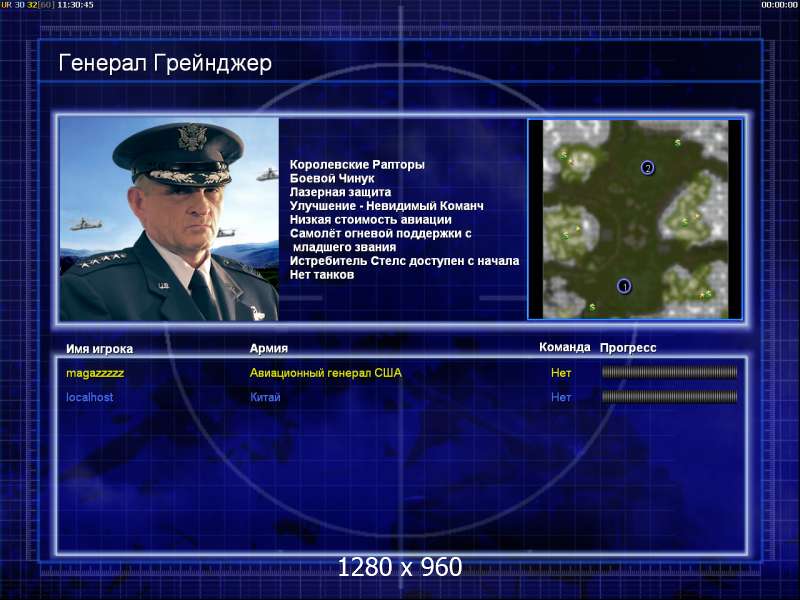
Task: Click team value 'Нет' for localhost
Action: (x=561, y=397)
